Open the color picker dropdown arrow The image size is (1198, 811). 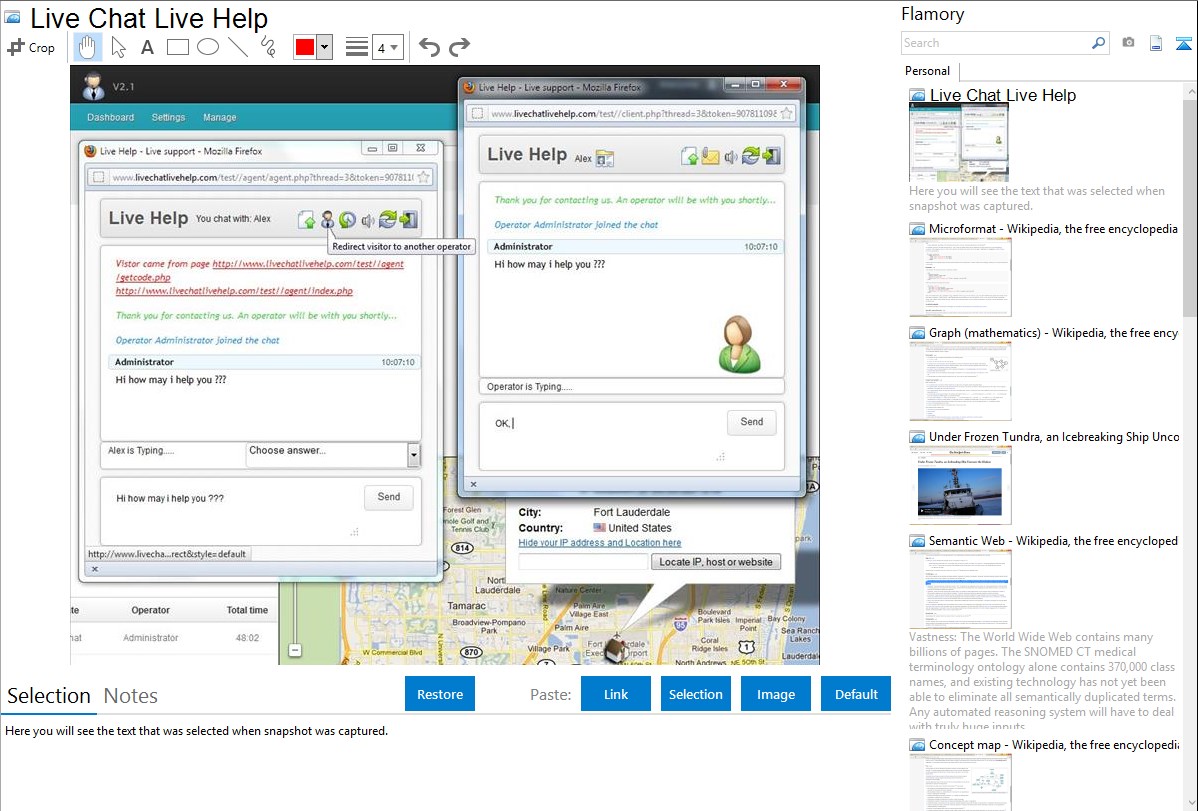click(325, 47)
